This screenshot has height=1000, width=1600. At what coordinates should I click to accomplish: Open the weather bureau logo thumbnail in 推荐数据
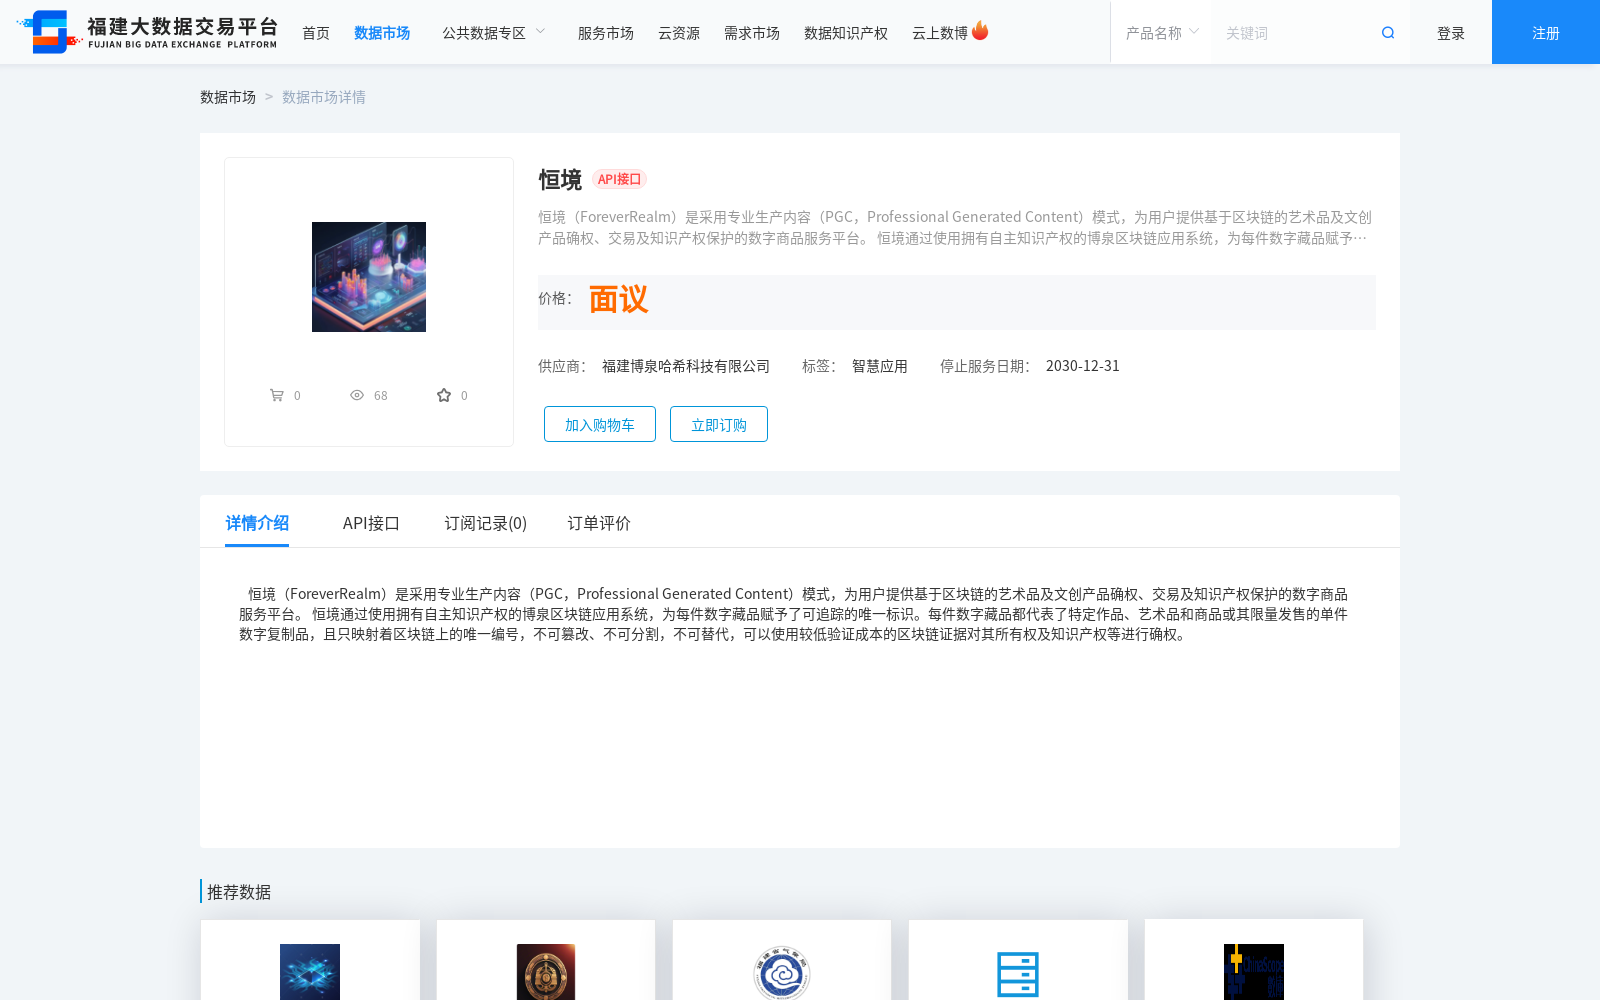pos(781,971)
